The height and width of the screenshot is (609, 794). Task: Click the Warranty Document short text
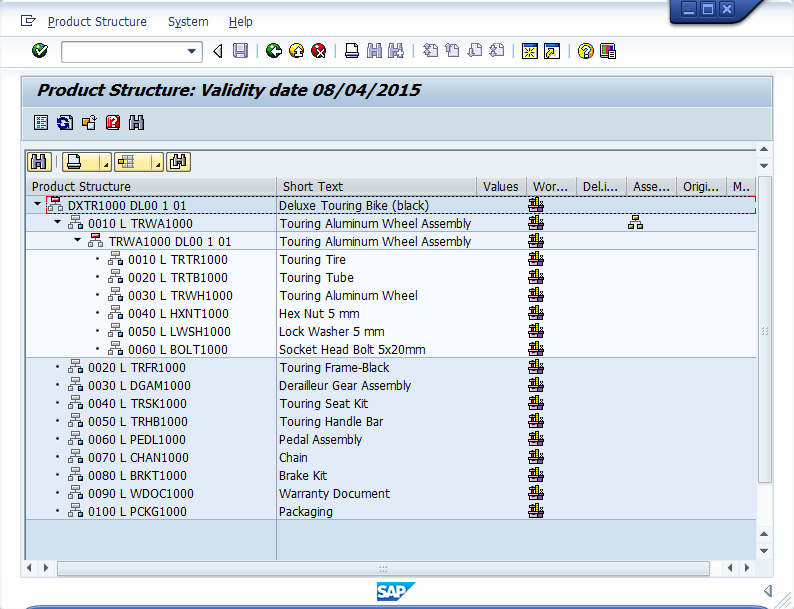click(x=335, y=494)
